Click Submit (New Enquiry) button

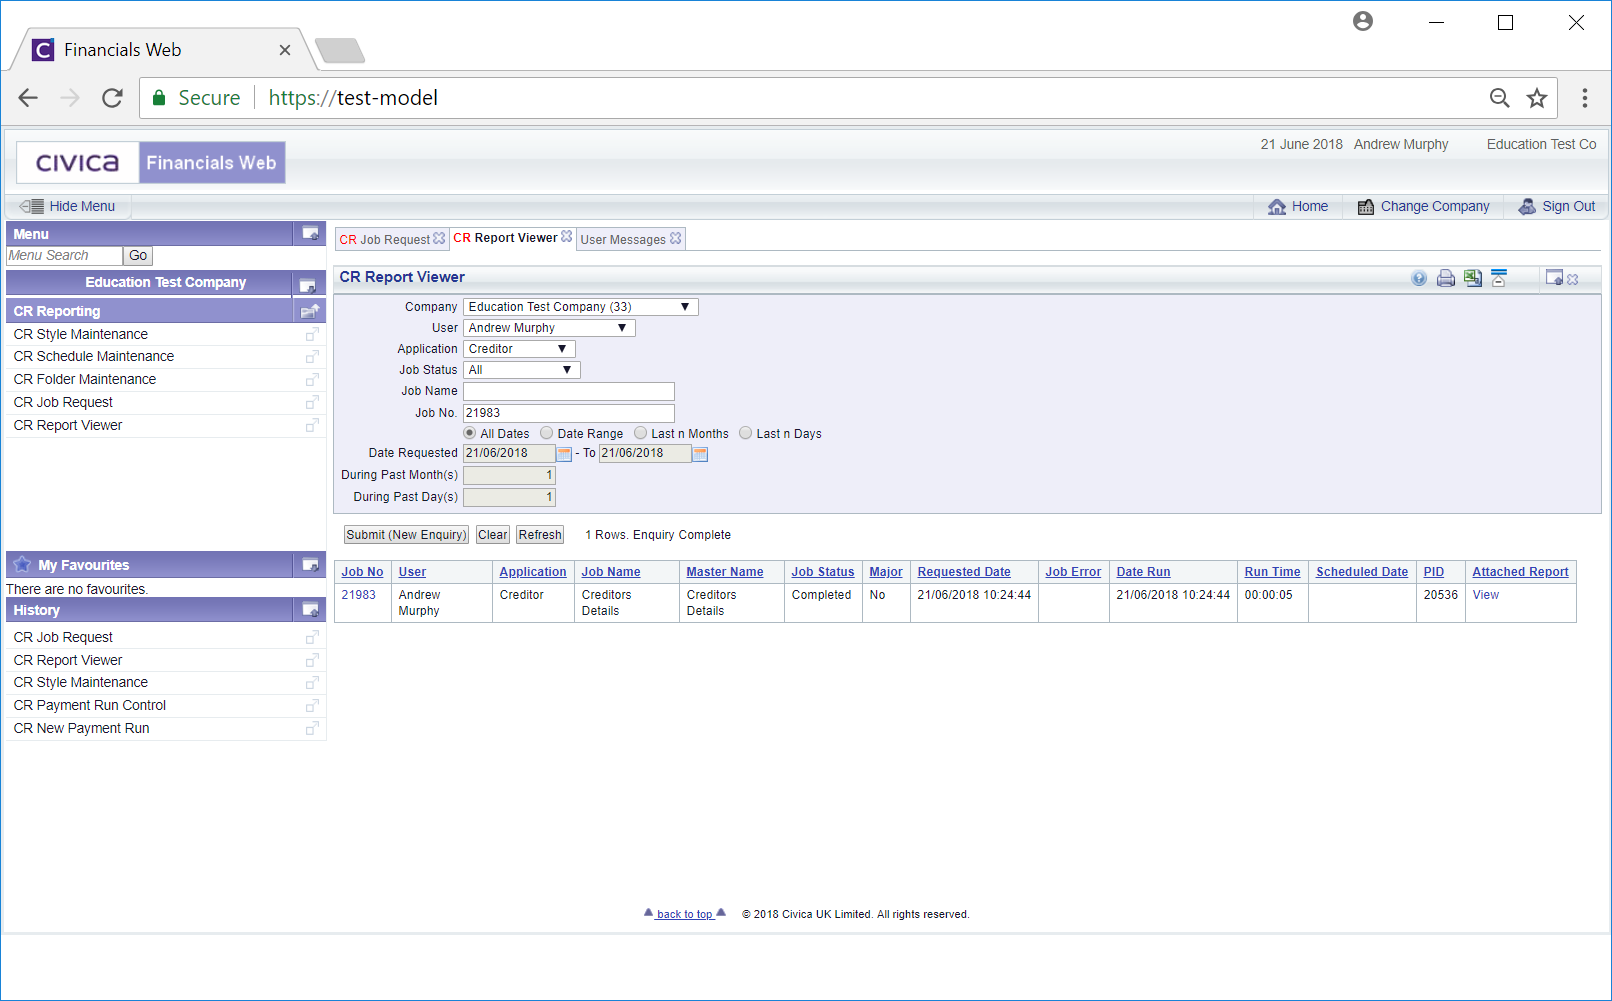pos(406,535)
